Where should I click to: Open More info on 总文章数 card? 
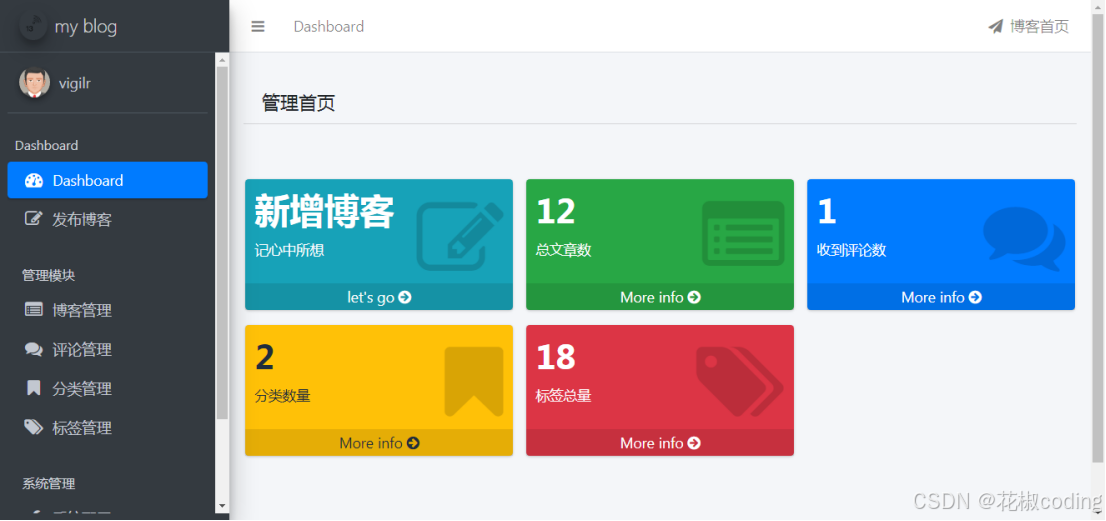(x=660, y=297)
